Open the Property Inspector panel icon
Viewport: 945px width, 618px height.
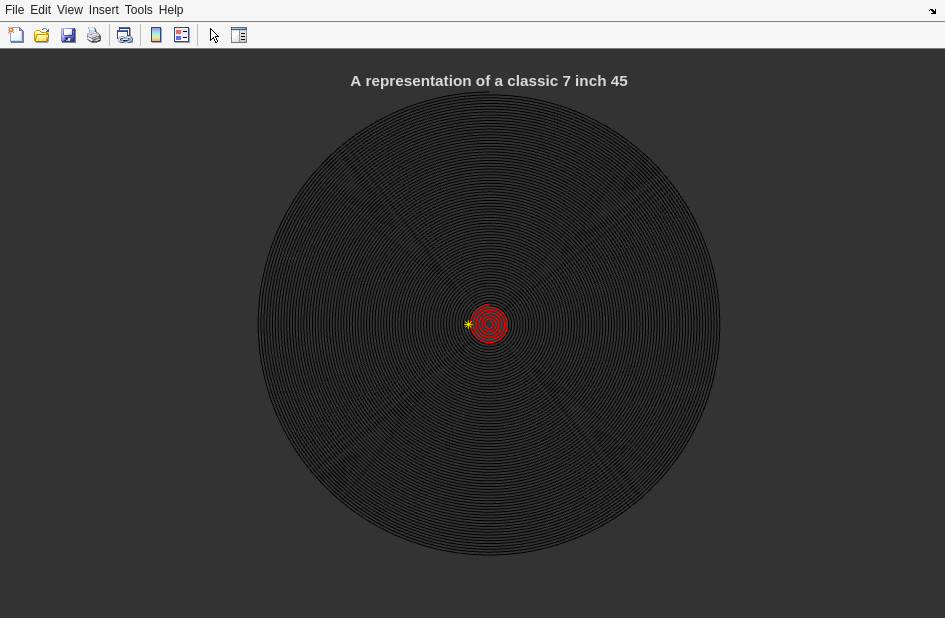point(239,35)
